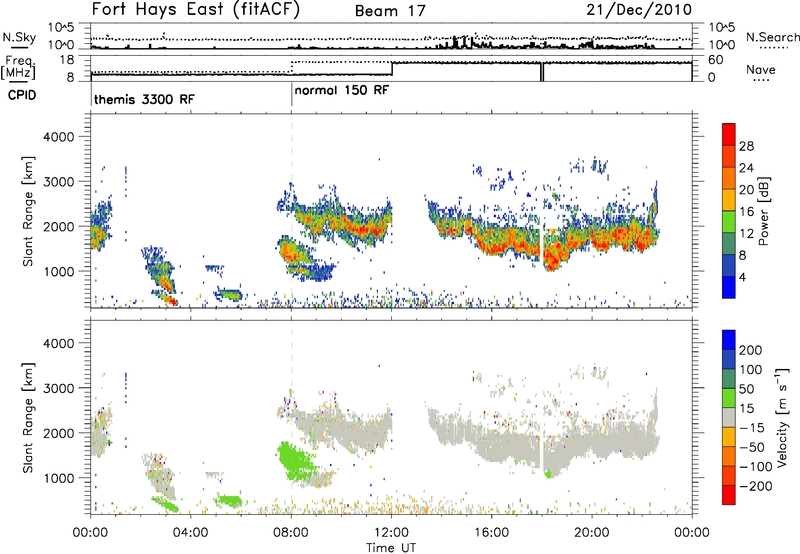The image size is (800, 554).
Task: Click the frequency step-up at 12:00
Action: click(392, 69)
